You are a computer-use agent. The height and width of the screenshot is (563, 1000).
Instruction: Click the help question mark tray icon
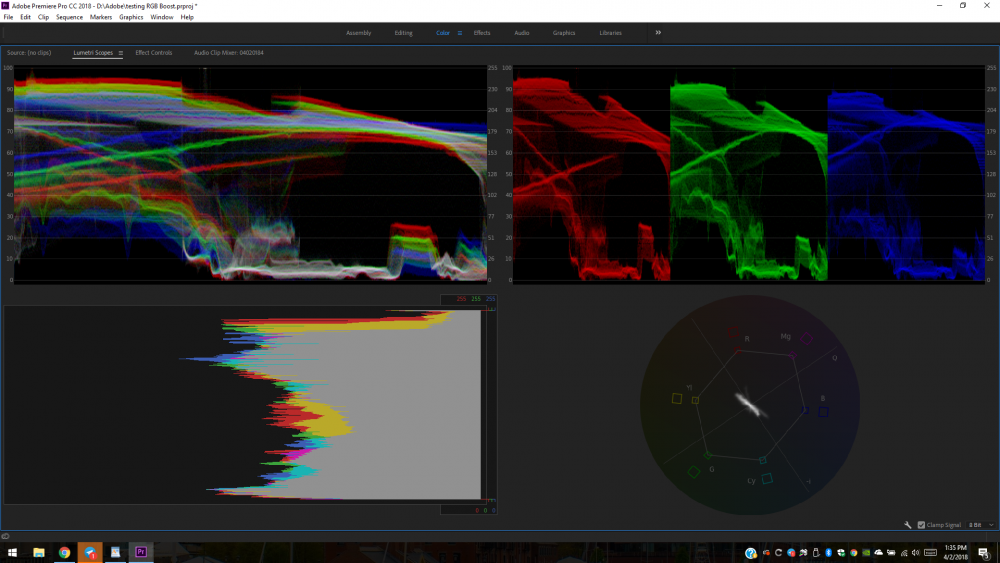(x=751, y=553)
